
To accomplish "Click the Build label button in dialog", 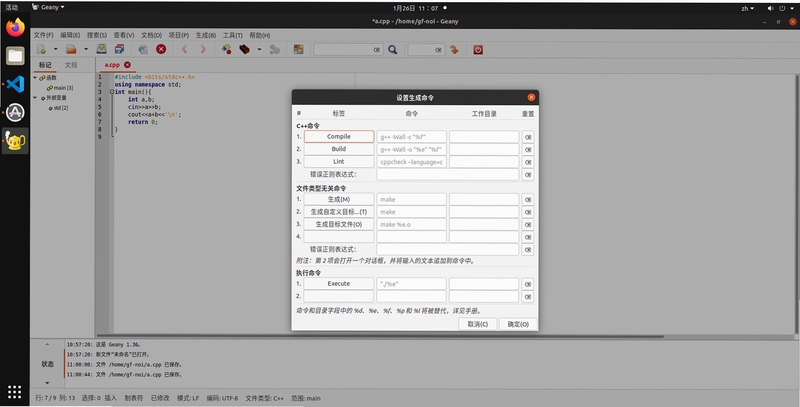I will click(x=339, y=149).
